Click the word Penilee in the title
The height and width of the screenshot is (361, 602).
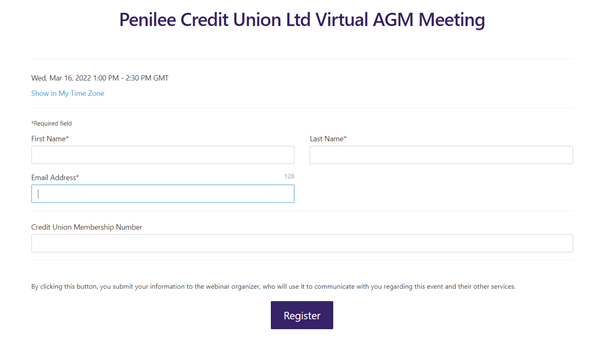click(148, 20)
